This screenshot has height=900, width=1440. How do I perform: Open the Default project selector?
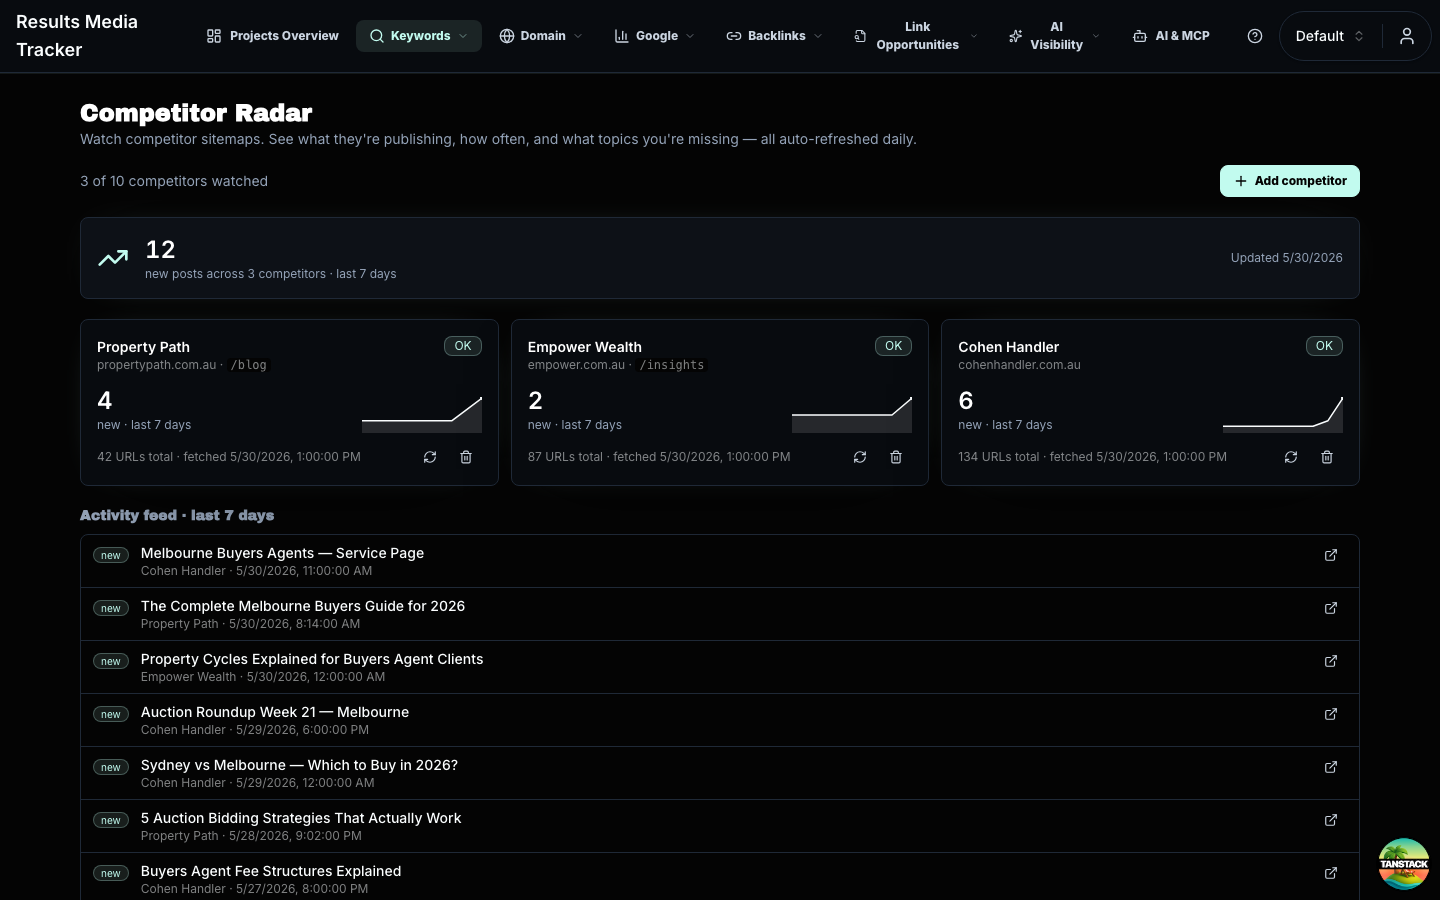pyautogui.click(x=1330, y=36)
